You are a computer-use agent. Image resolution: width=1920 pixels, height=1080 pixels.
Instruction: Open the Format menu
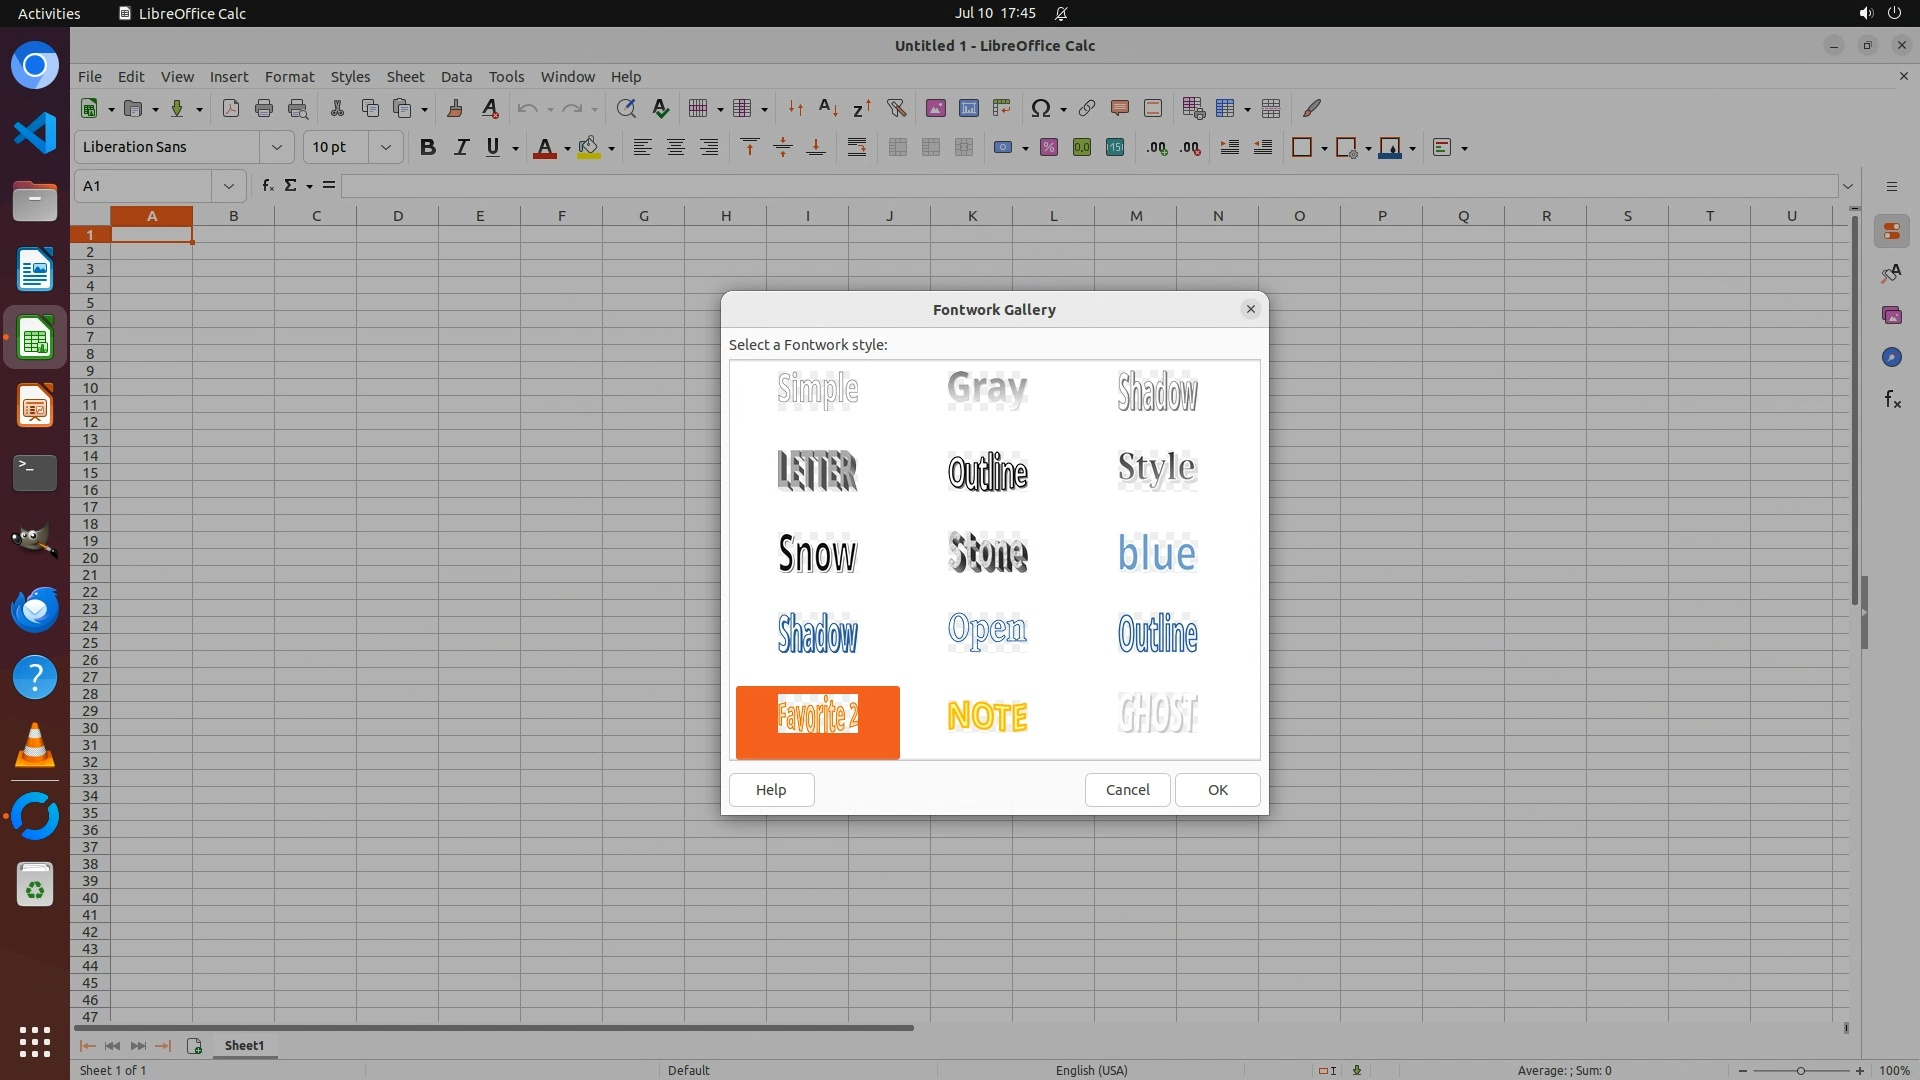click(x=289, y=77)
